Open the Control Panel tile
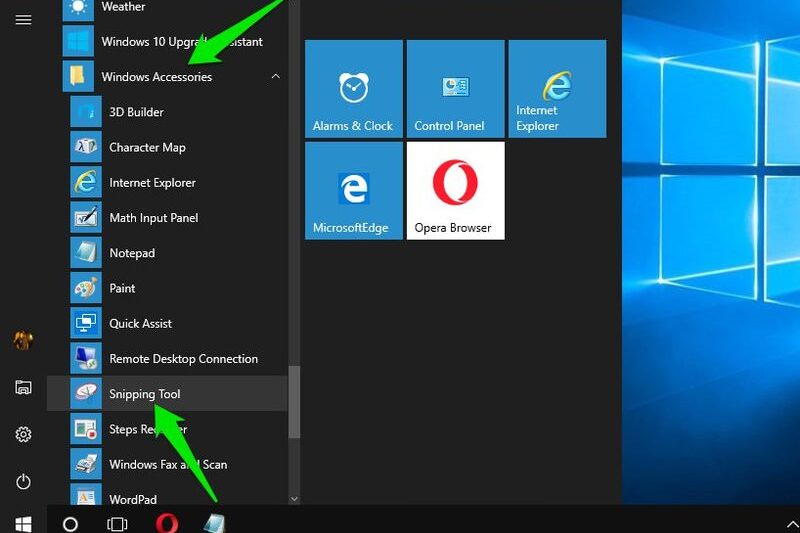Image resolution: width=800 pixels, height=533 pixels. point(456,89)
